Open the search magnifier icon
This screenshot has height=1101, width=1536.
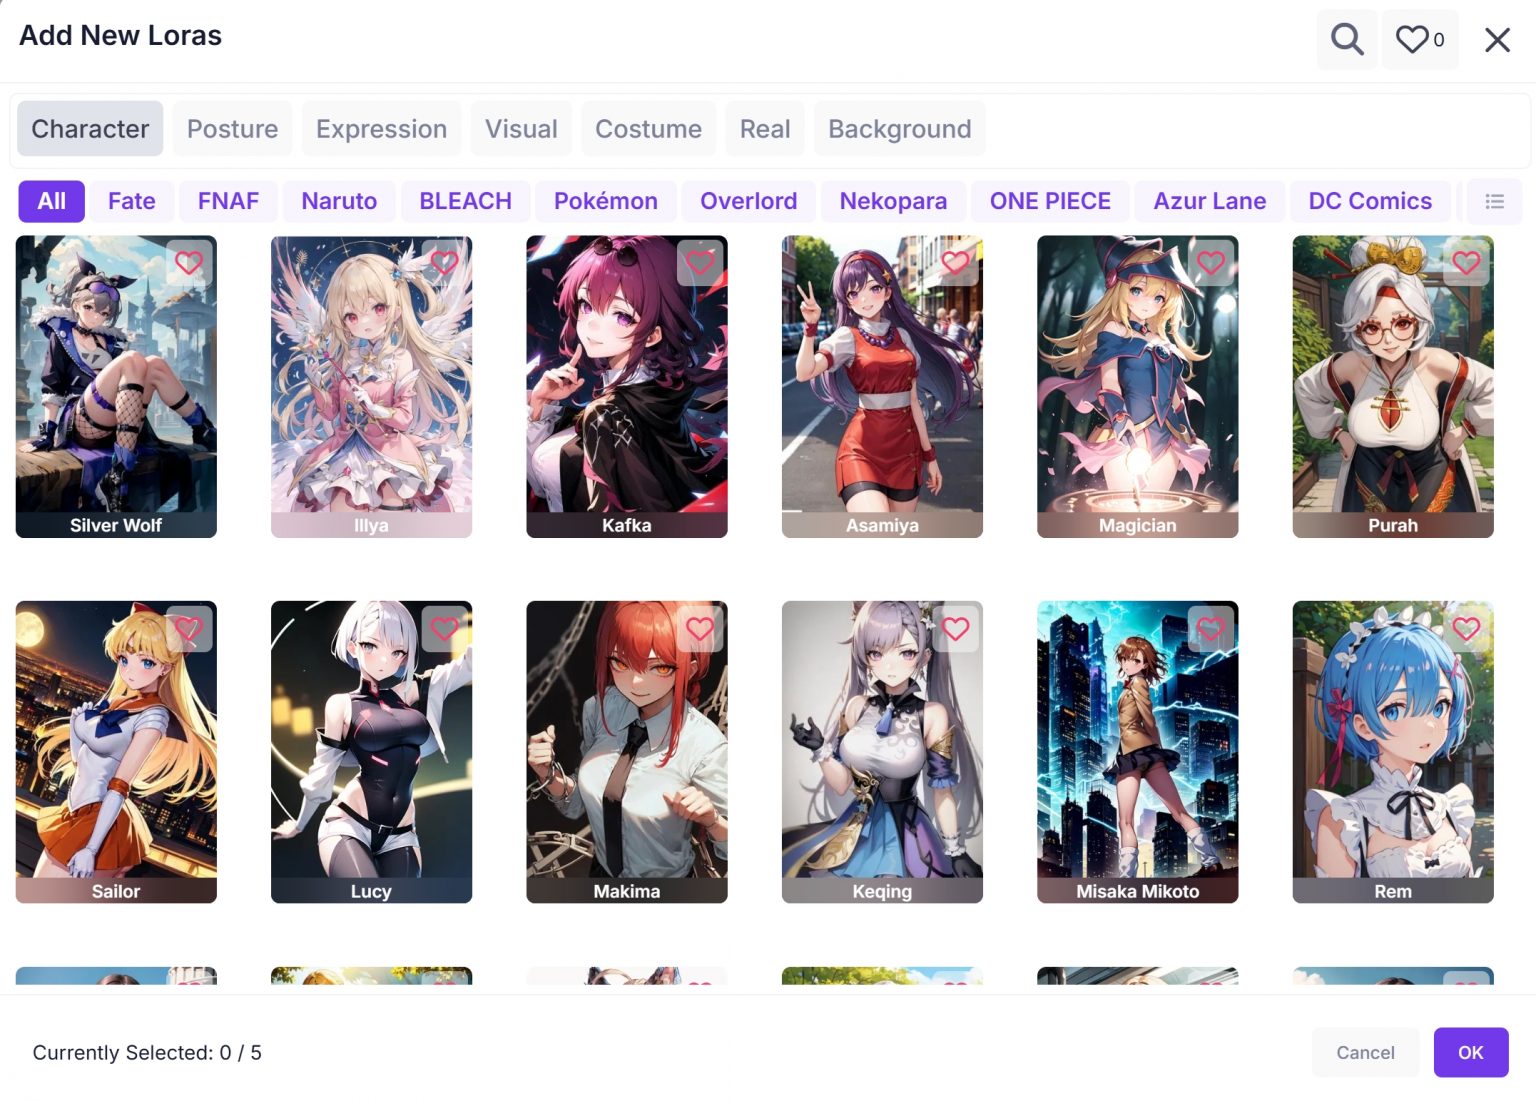point(1347,39)
